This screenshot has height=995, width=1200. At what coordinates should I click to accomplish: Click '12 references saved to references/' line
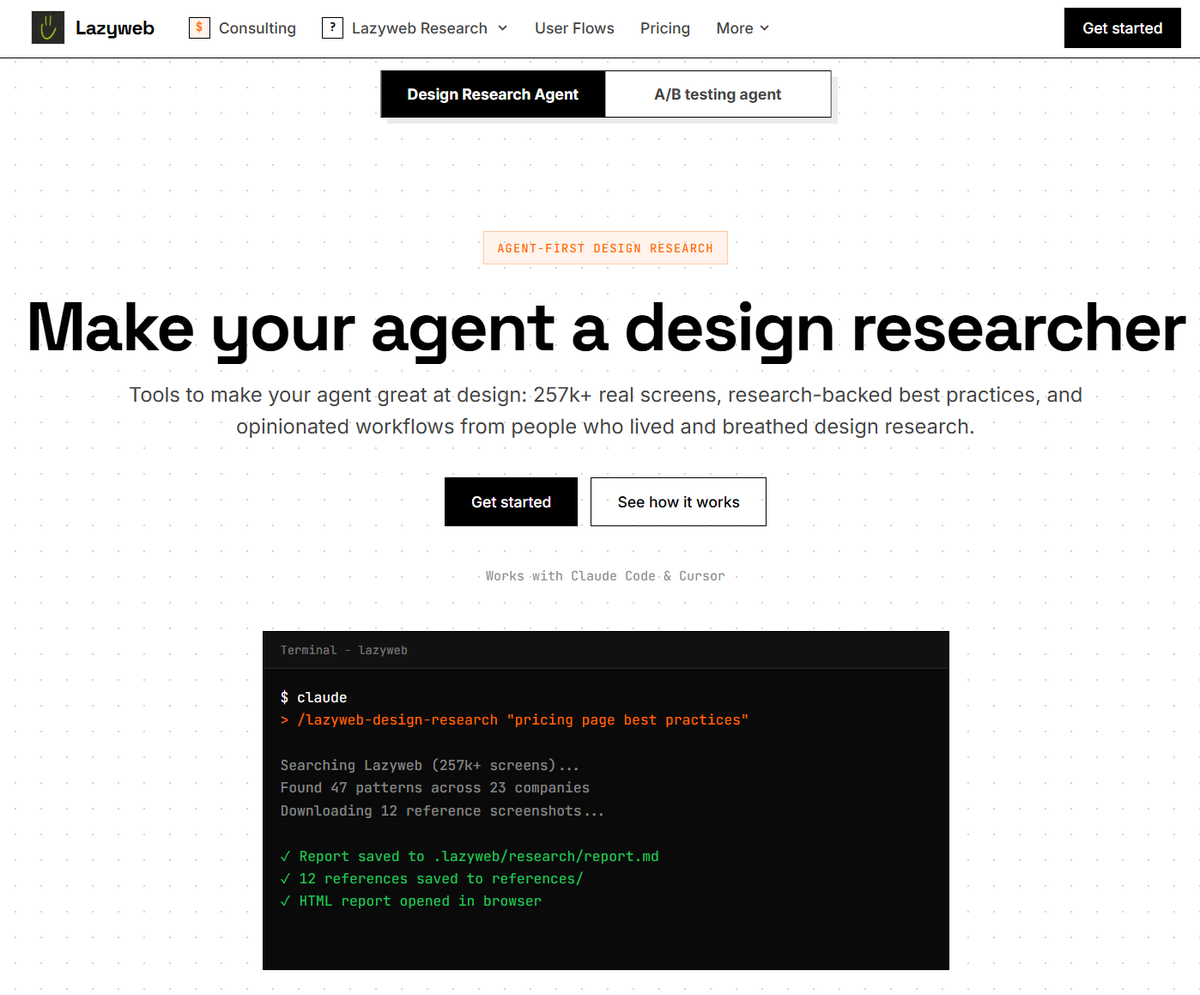(x=432, y=879)
